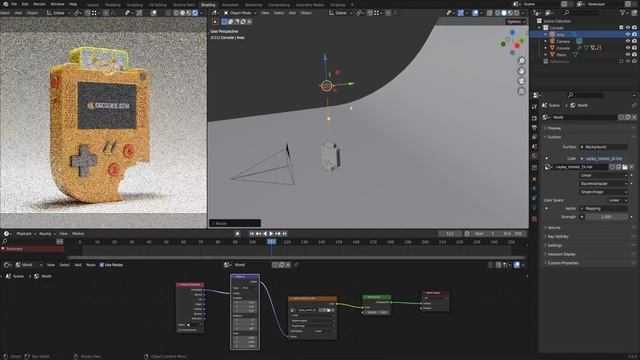Switch to the Animation workspace tab
Screen dimensions: 640x360
[x=230, y=5]
